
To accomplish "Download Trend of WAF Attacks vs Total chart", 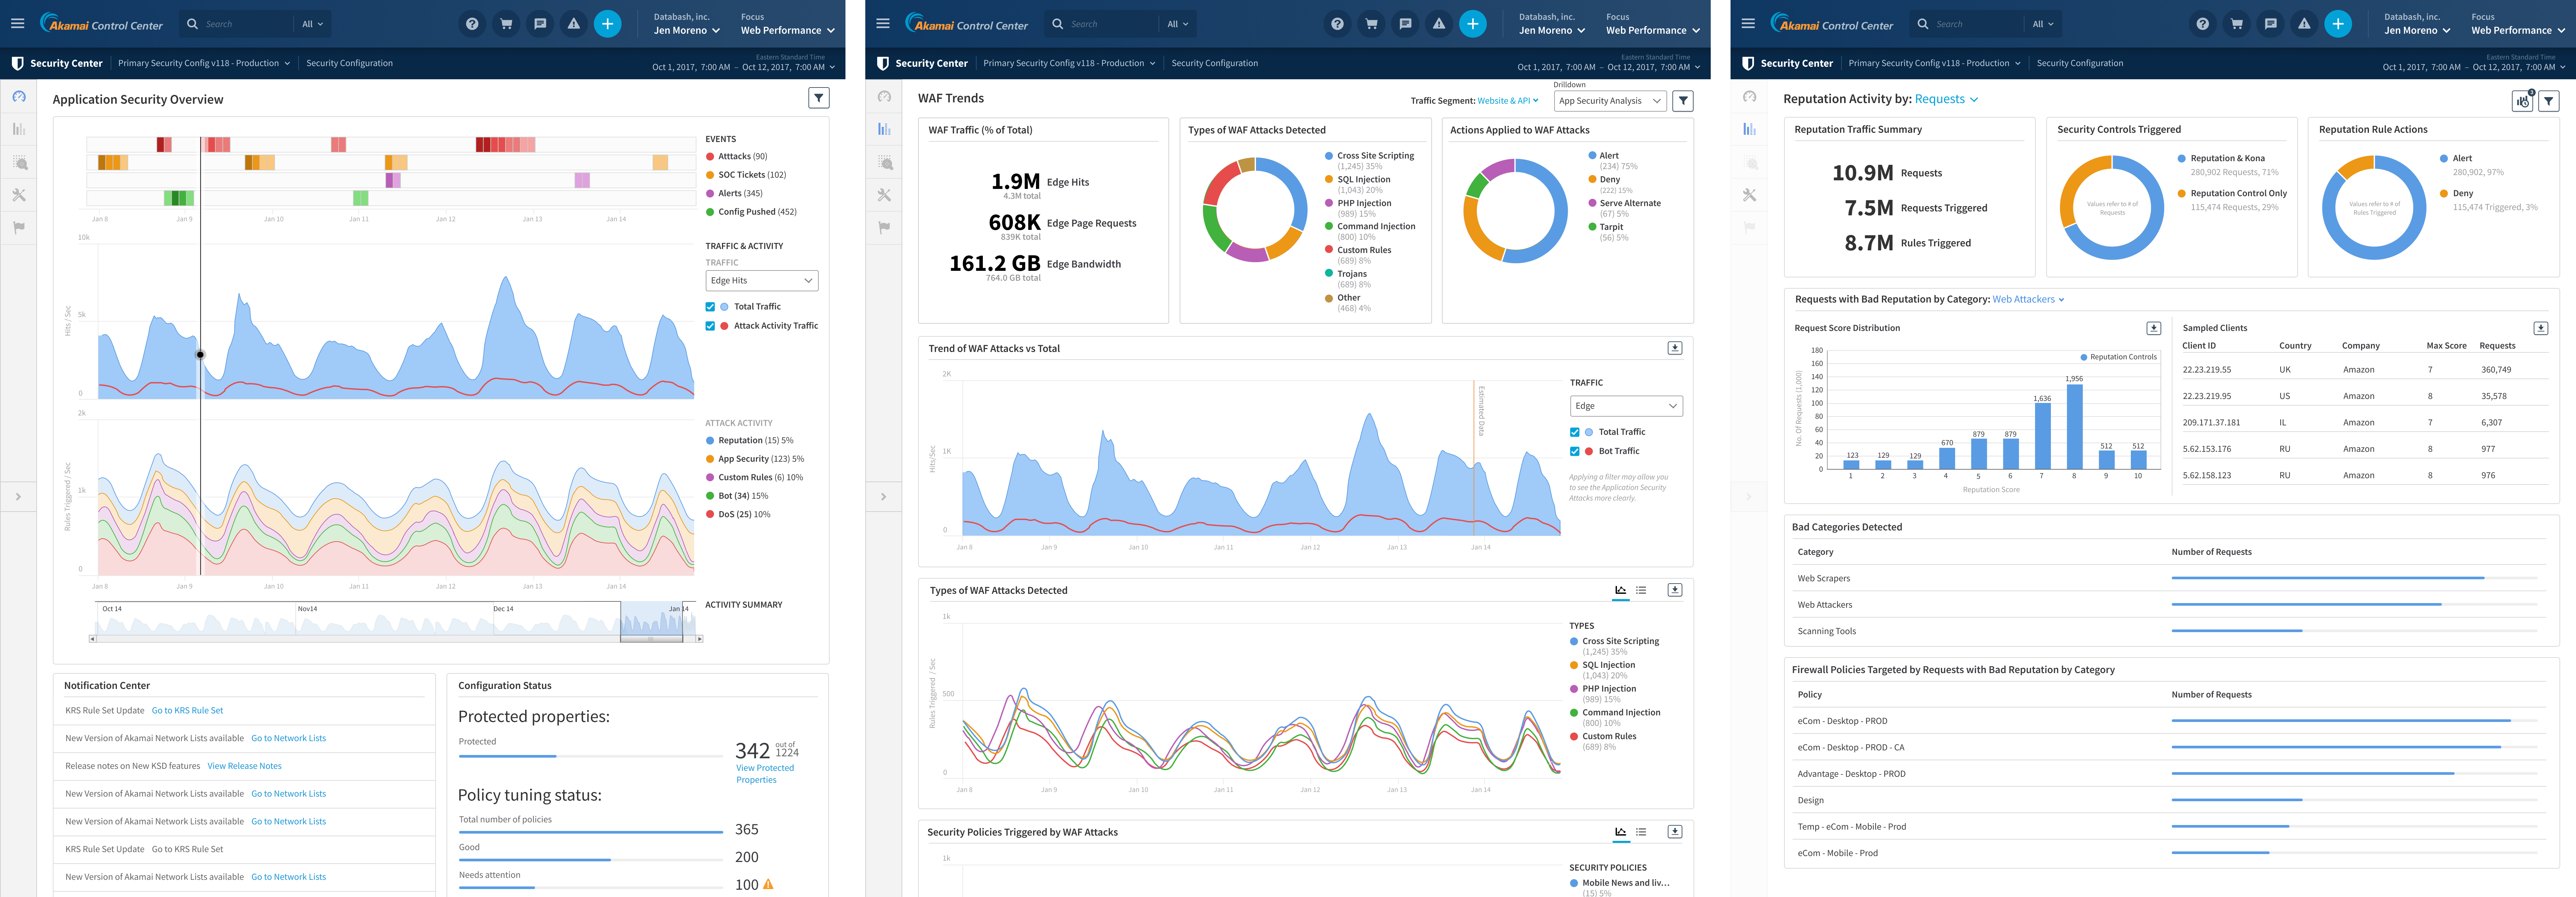I will click(x=1675, y=348).
